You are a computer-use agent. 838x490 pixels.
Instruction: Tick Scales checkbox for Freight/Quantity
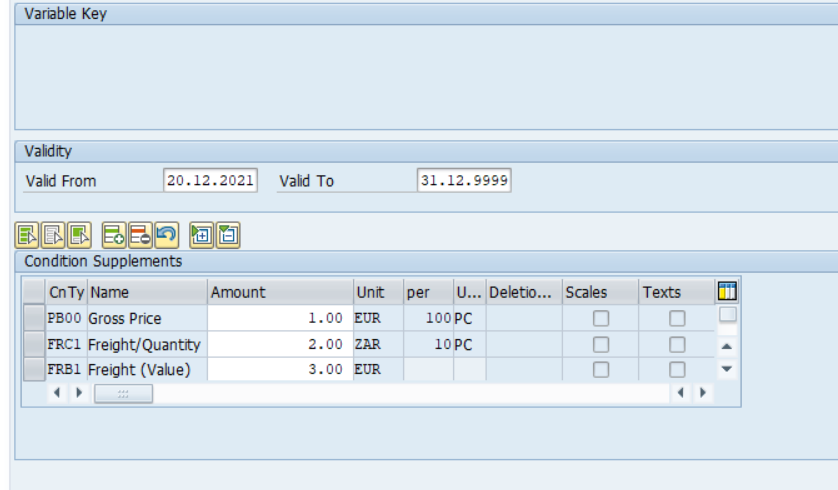pyautogui.click(x=601, y=344)
